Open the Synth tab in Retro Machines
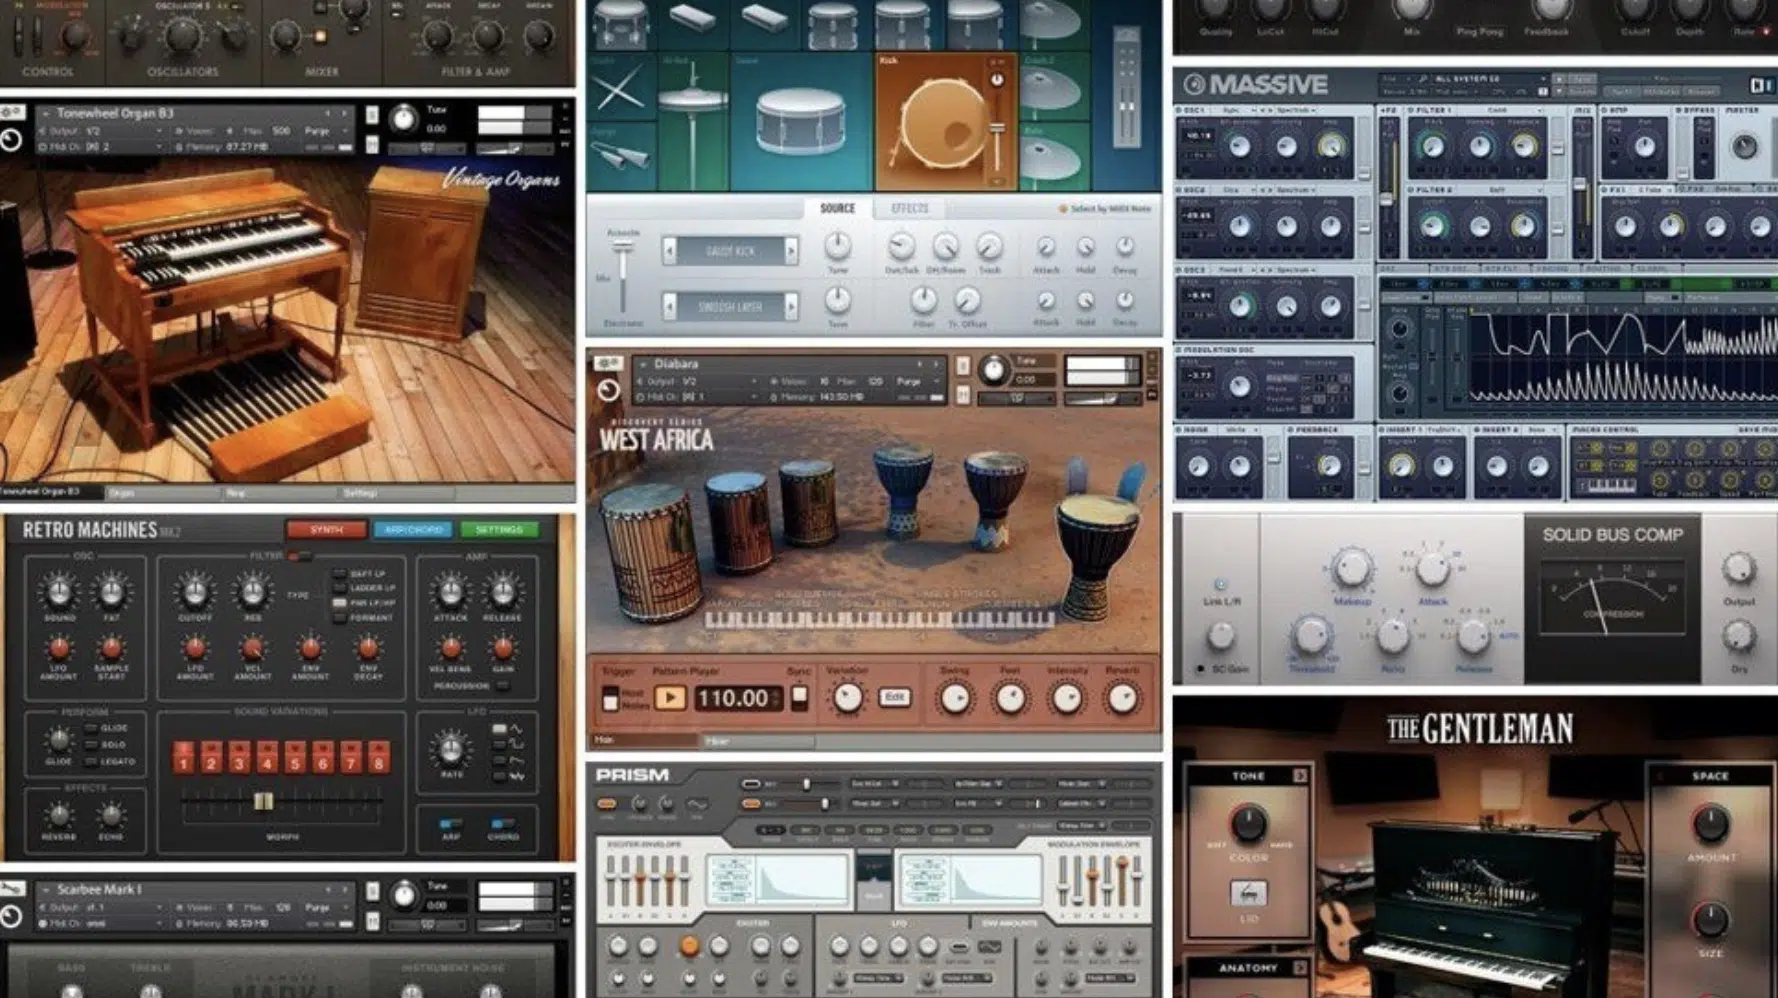 coord(326,529)
